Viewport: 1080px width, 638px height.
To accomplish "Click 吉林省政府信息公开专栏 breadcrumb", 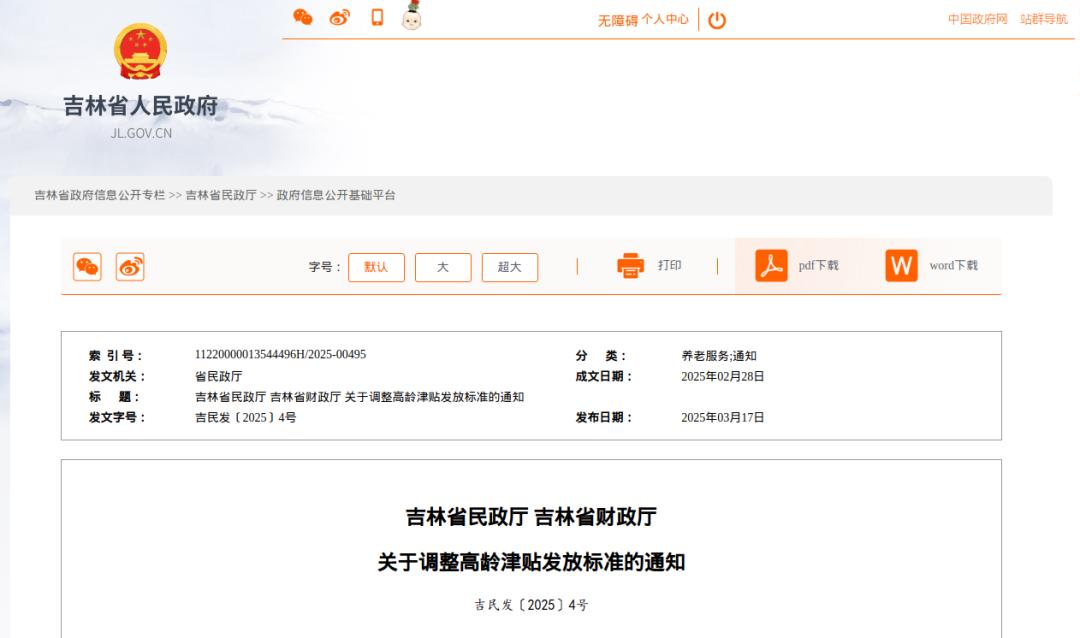I will (99, 195).
